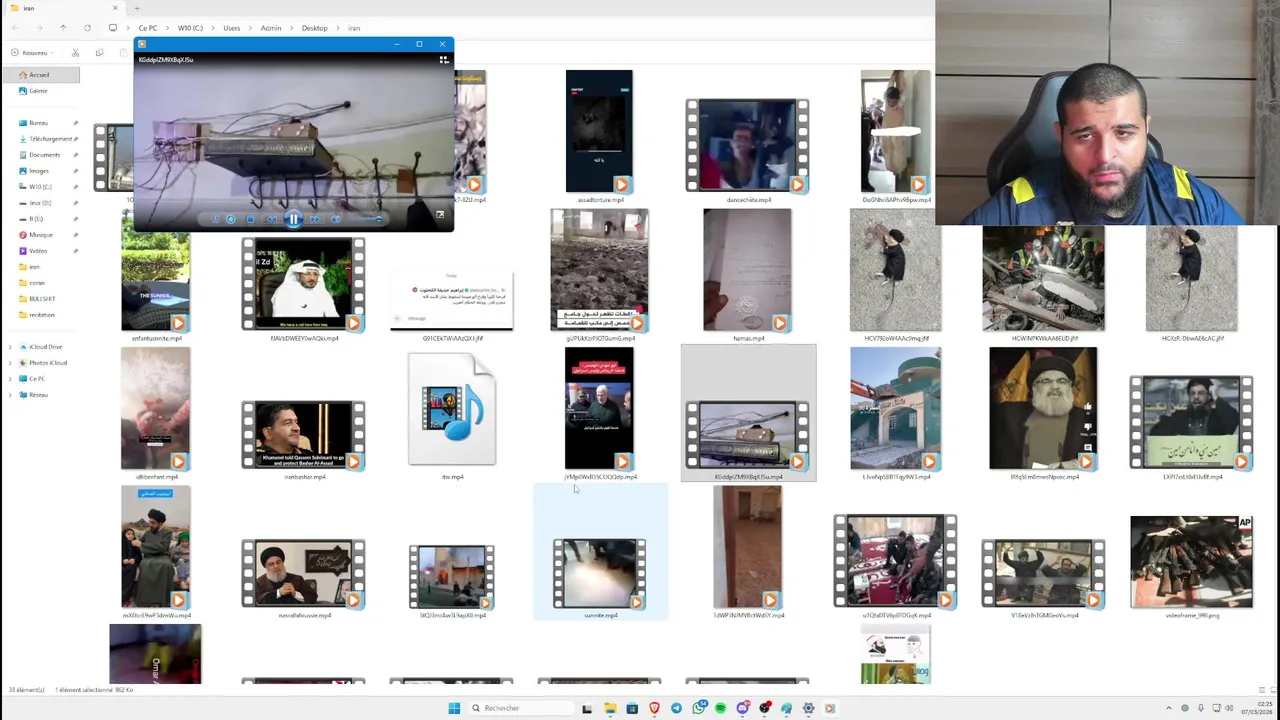Open Telegram from the taskbar
Image resolution: width=1280 pixels, height=720 pixels.
pos(676,708)
